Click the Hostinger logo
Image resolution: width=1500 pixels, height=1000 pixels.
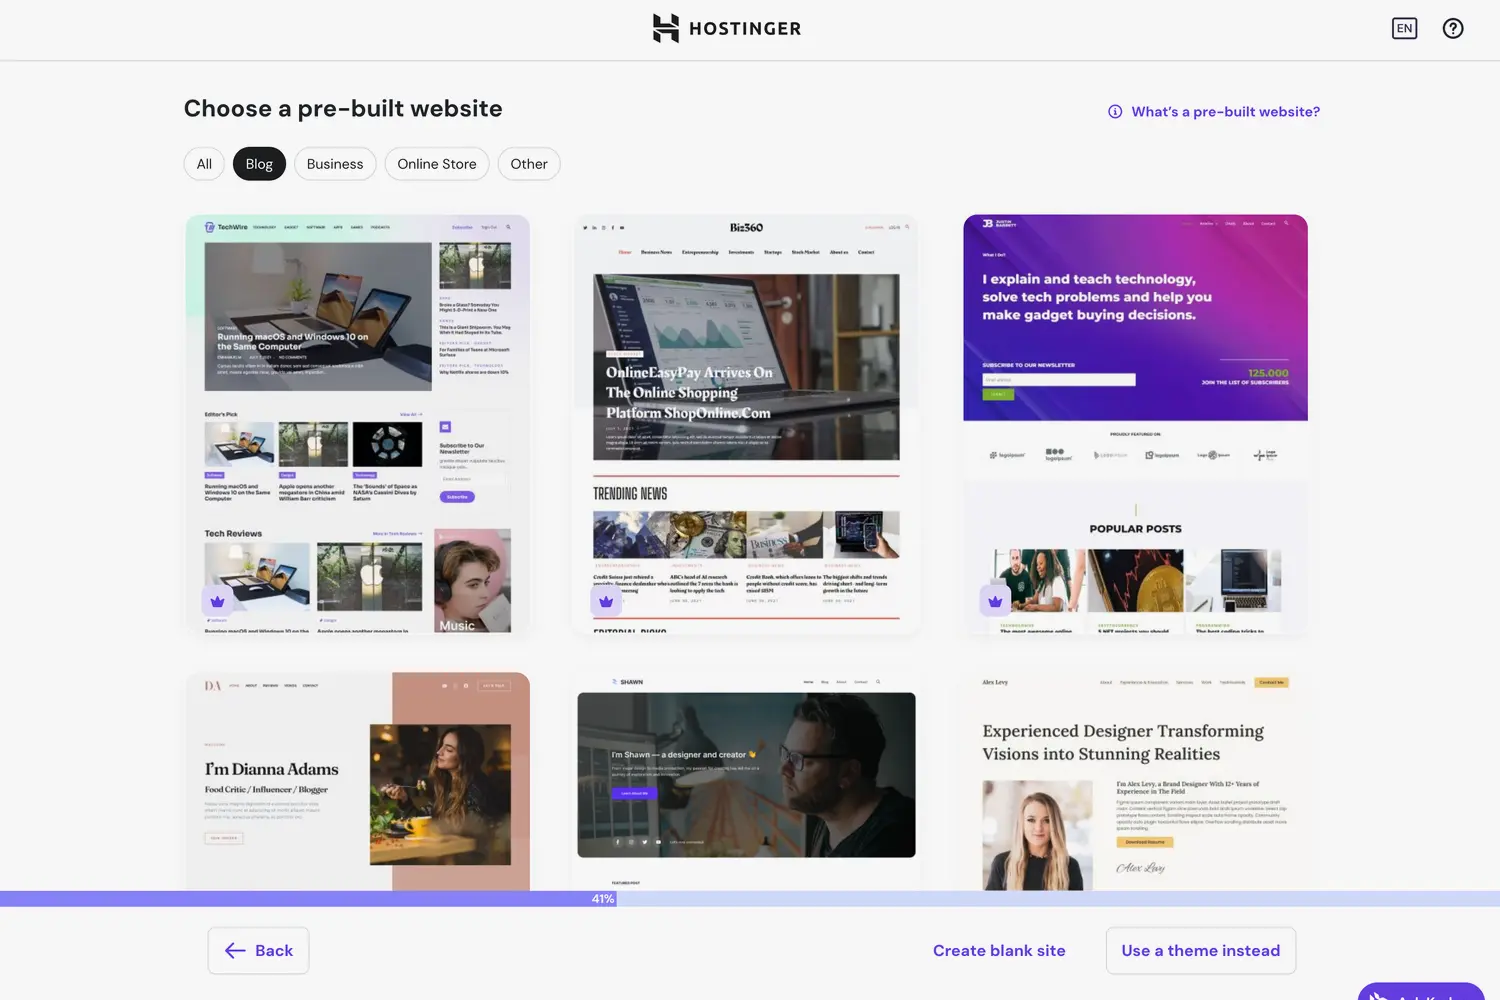point(727,28)
